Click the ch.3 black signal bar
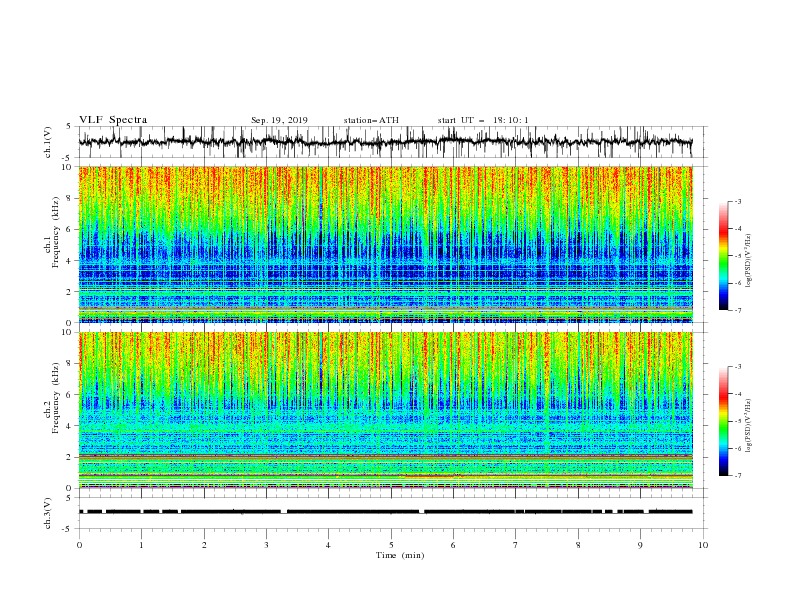This screenshot has height=612, width=792. pyautogui.click(x=386, y=512)
